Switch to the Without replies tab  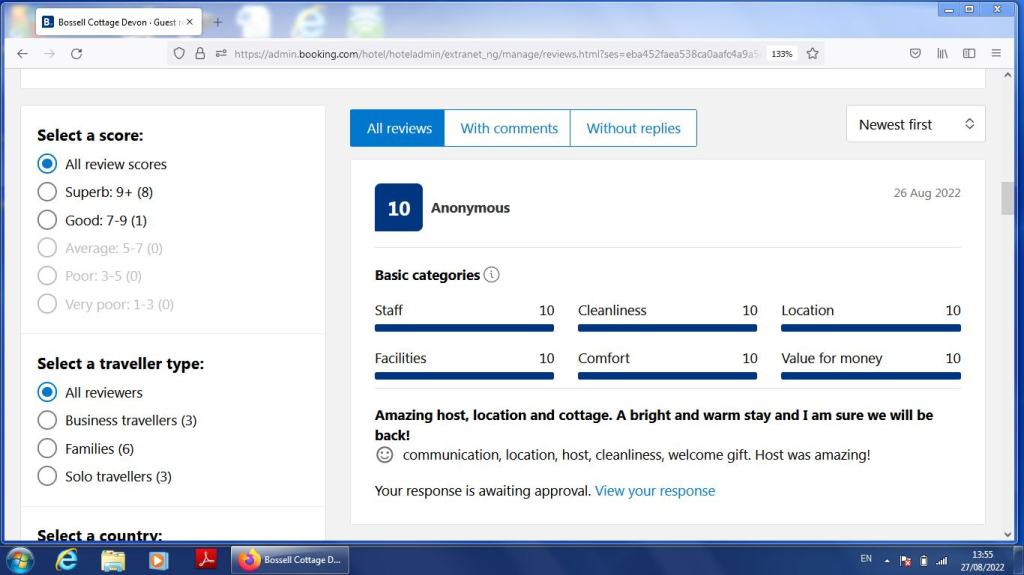633,128
